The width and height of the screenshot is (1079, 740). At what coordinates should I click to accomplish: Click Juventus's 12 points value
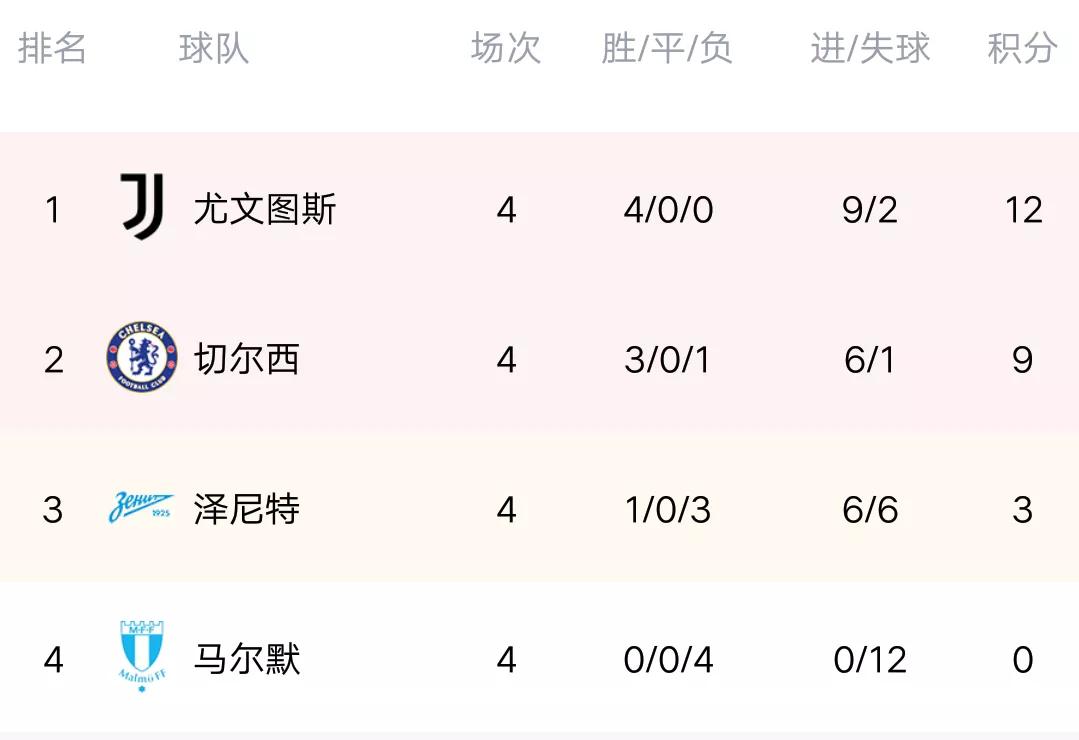[1023, 210]
